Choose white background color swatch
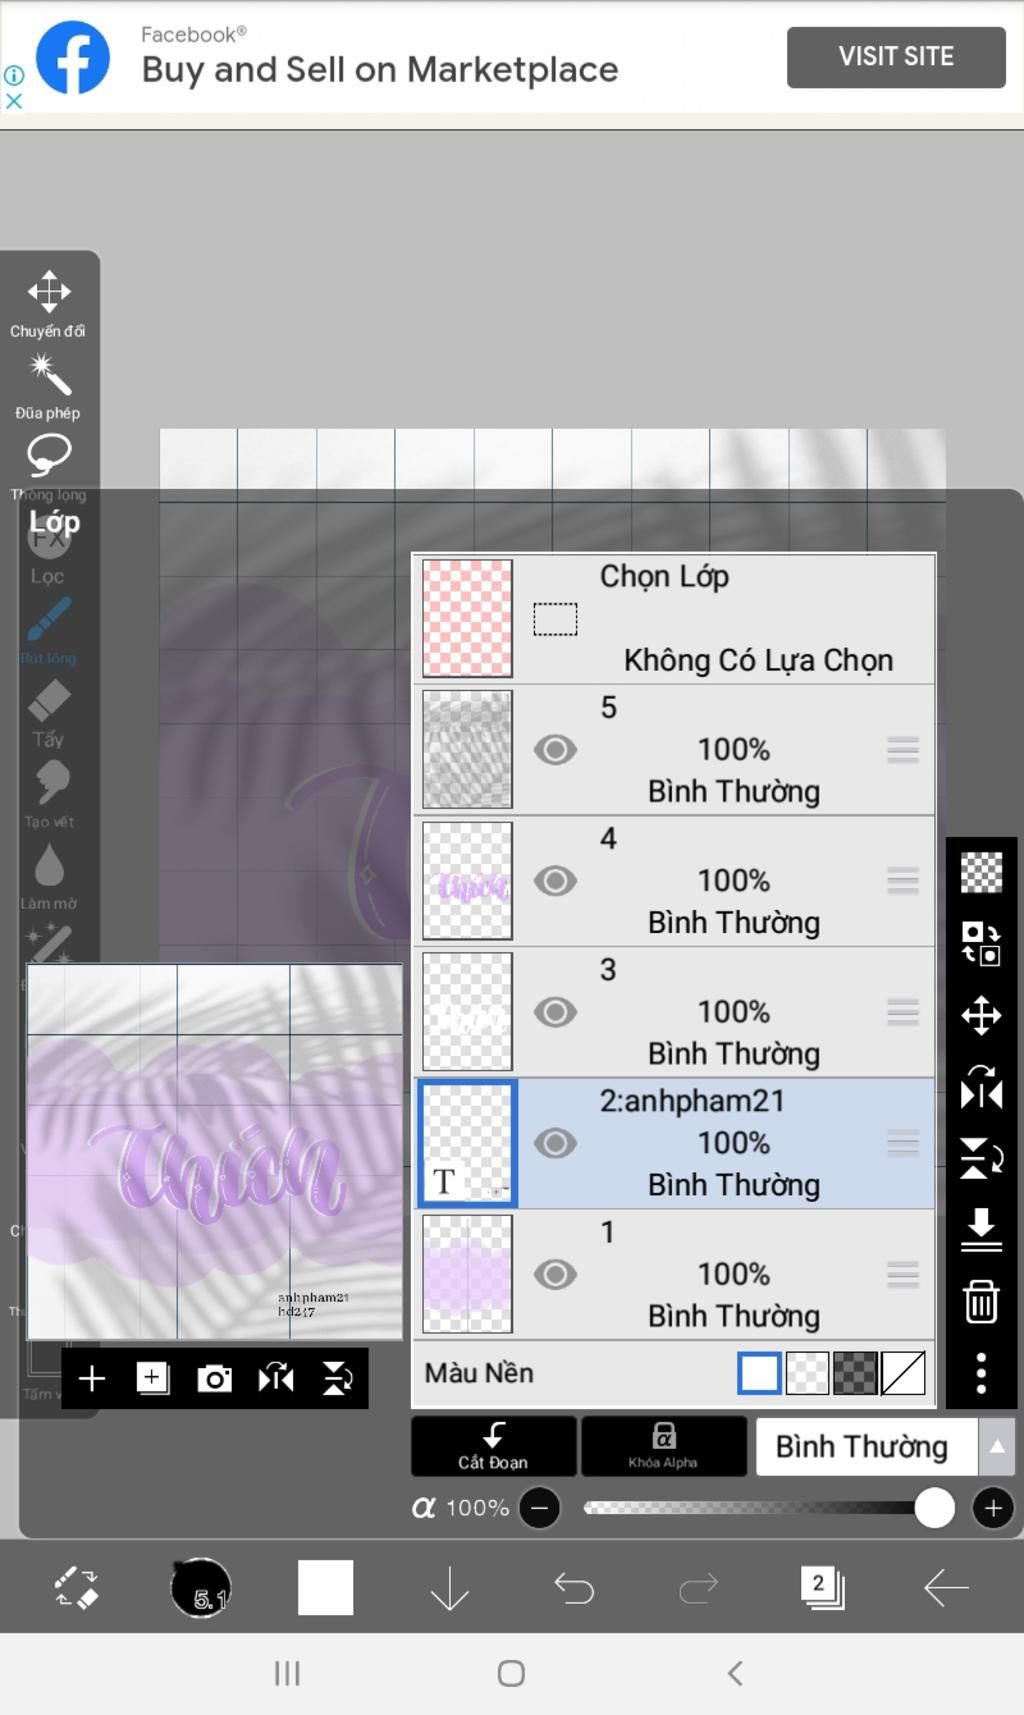Viewport: 1024px width, 1715px height. [x=759, y=1373]
